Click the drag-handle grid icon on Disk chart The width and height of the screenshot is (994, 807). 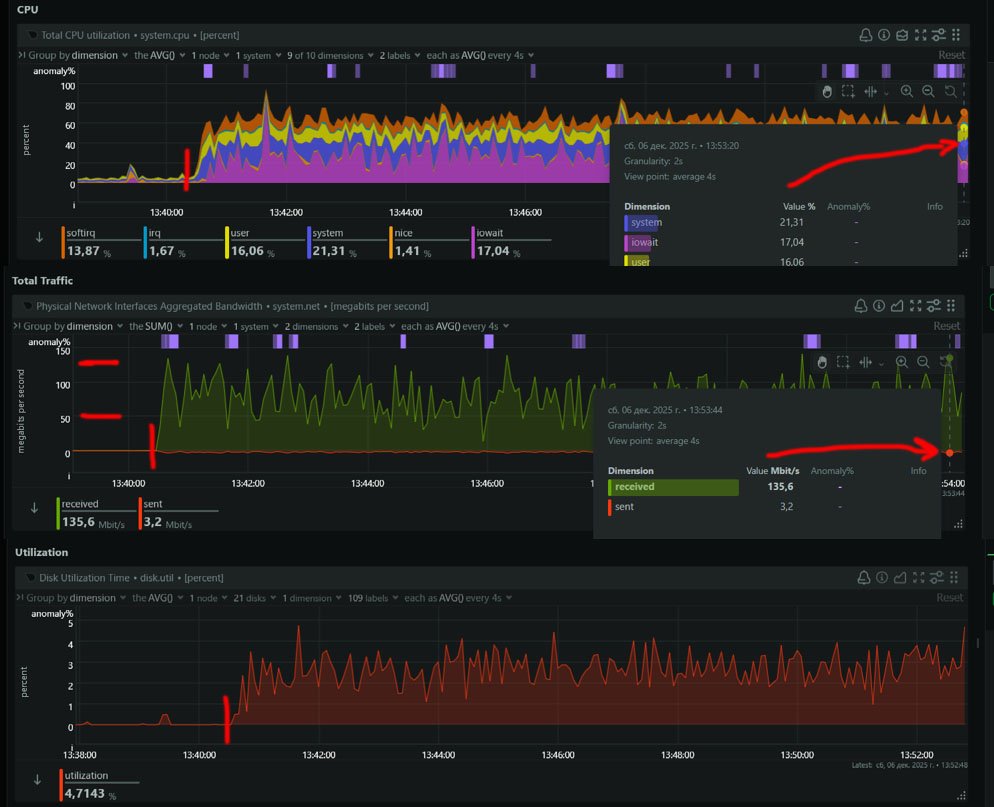[955, 578]
